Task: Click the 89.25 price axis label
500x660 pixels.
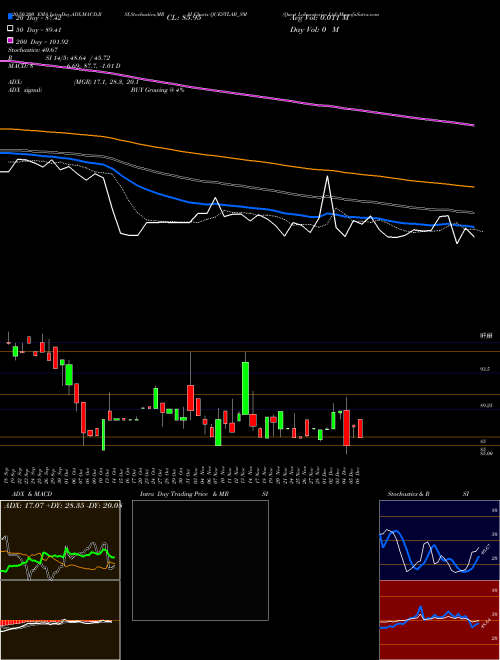Action: [485, 405]
